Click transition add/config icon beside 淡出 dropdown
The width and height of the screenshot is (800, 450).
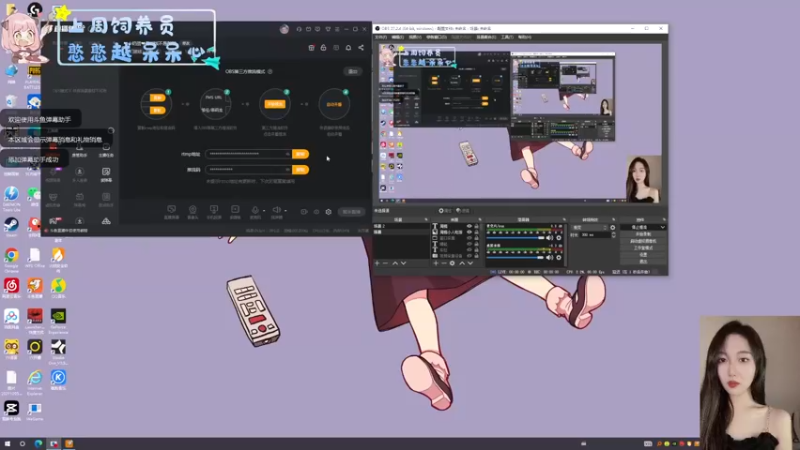[x=613, y=228]
